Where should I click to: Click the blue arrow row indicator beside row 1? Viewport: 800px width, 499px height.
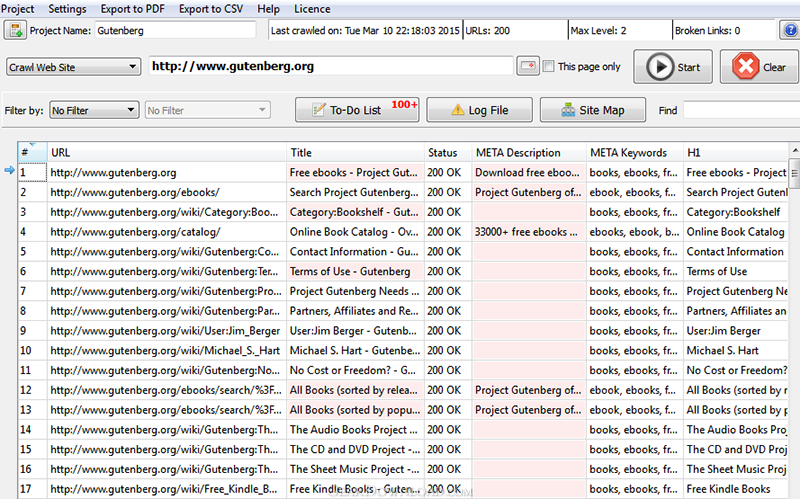[9, 170]
